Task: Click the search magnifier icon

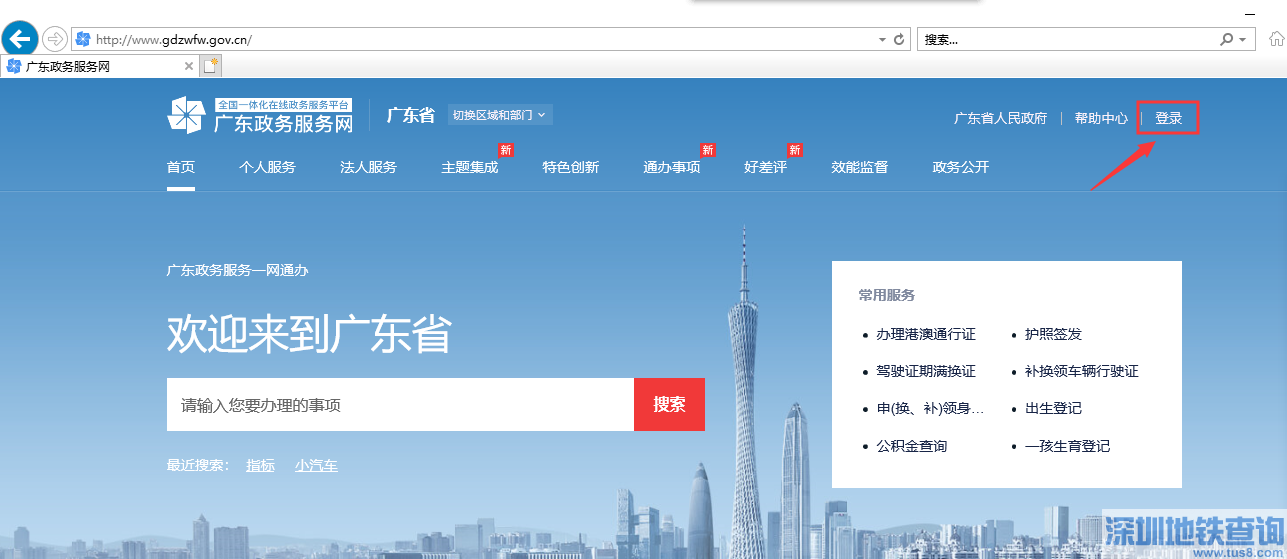Action: tap(1227, 40)
